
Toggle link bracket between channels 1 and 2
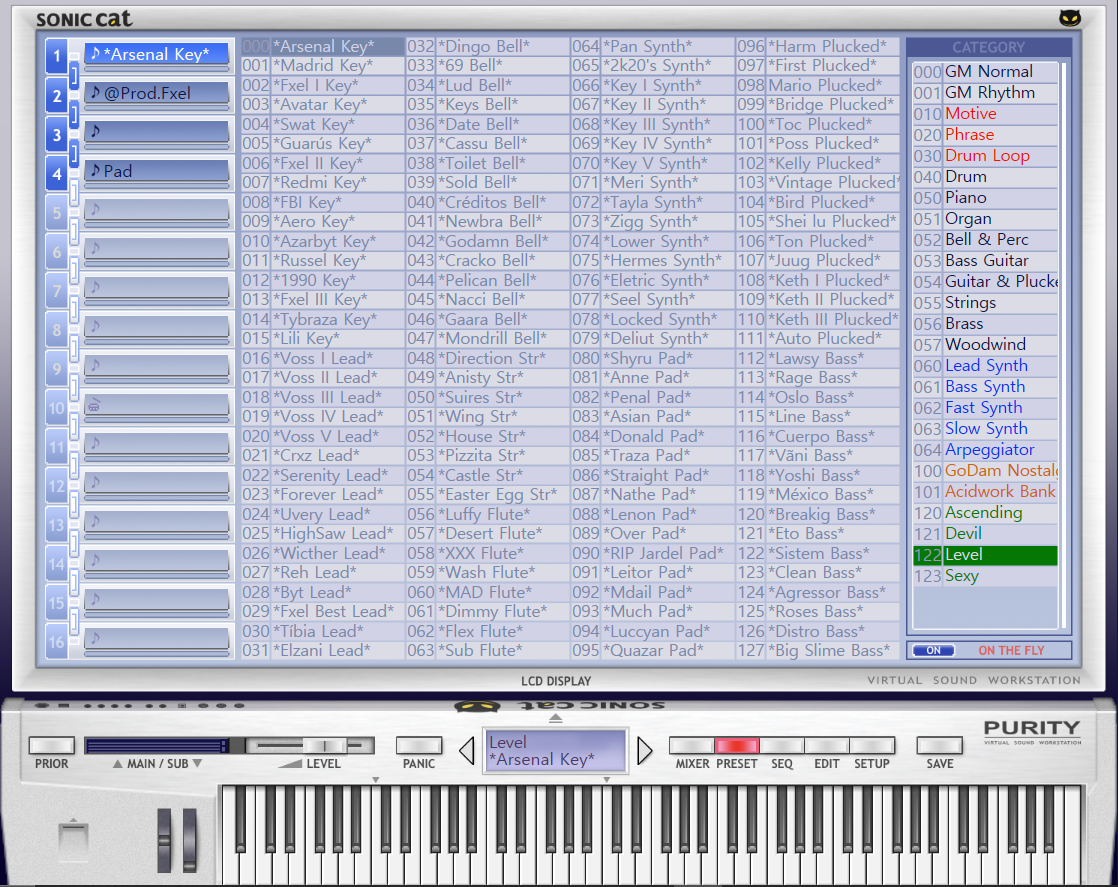73,76
